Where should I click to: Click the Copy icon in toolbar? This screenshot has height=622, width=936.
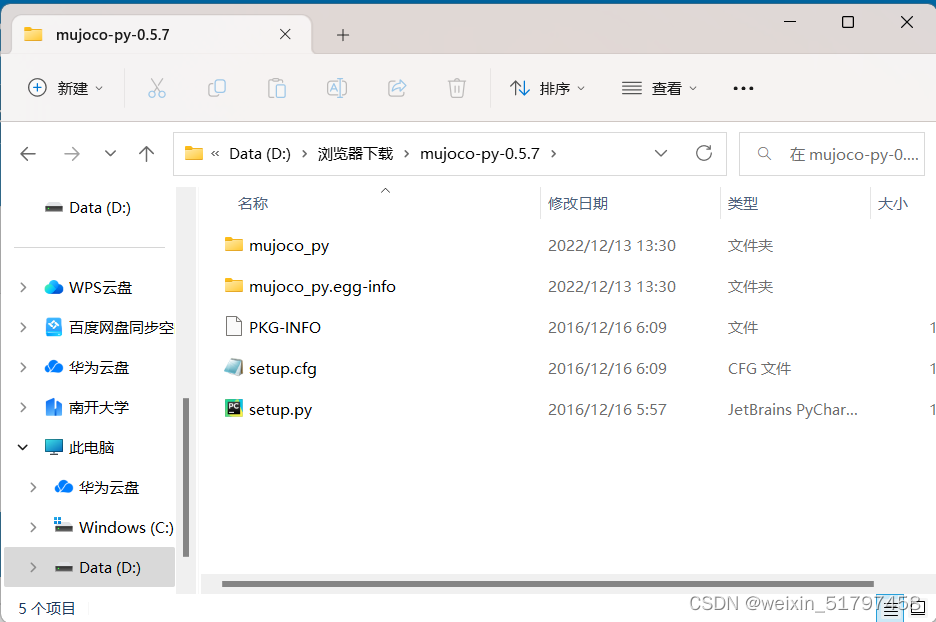[217, 88]
